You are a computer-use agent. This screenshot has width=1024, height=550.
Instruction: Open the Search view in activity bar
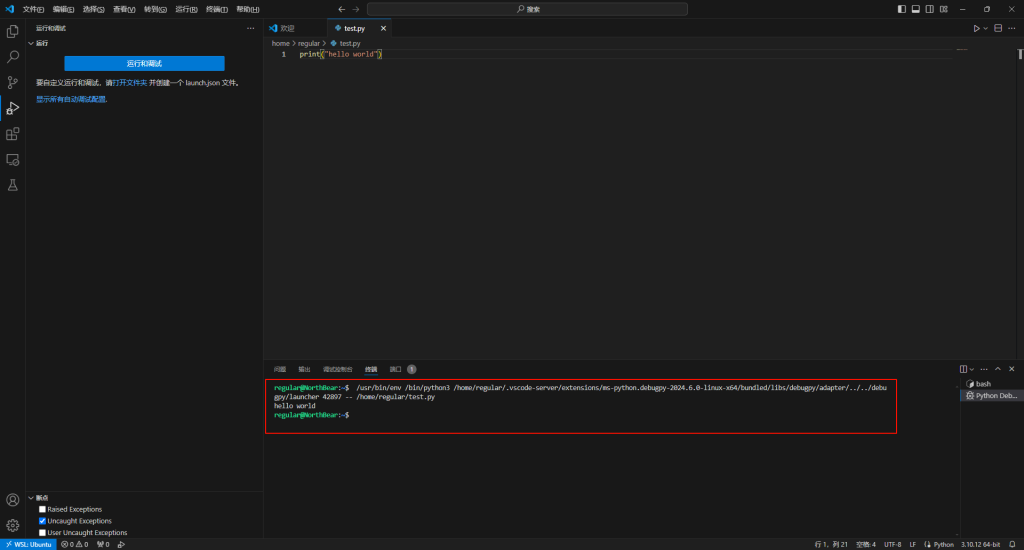point(13,57)
